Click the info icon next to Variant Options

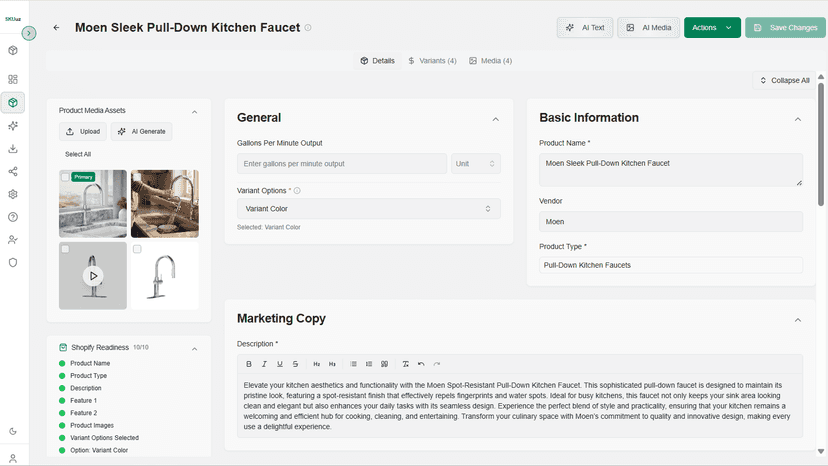[297, 191]
